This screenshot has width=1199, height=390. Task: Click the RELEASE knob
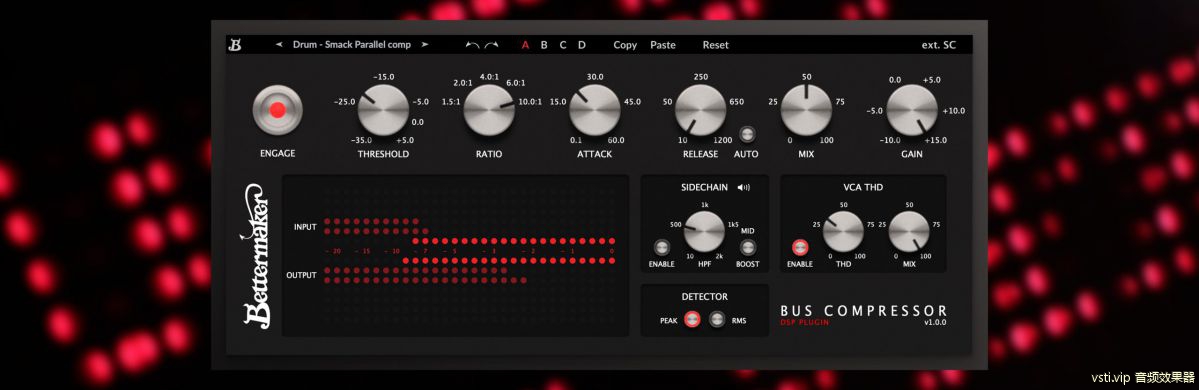pos(700,109)
